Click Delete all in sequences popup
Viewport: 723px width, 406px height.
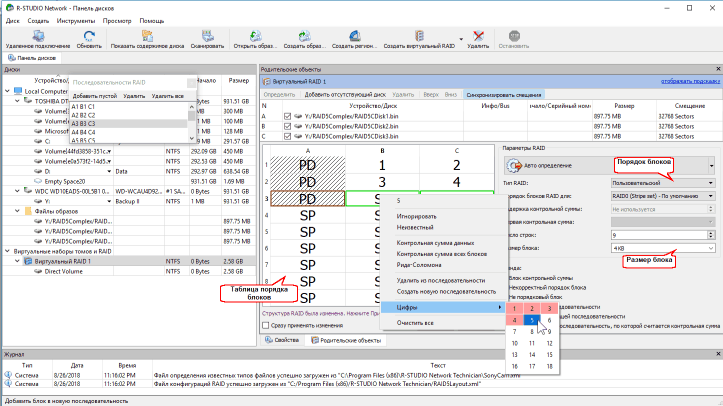pos(167,96)
